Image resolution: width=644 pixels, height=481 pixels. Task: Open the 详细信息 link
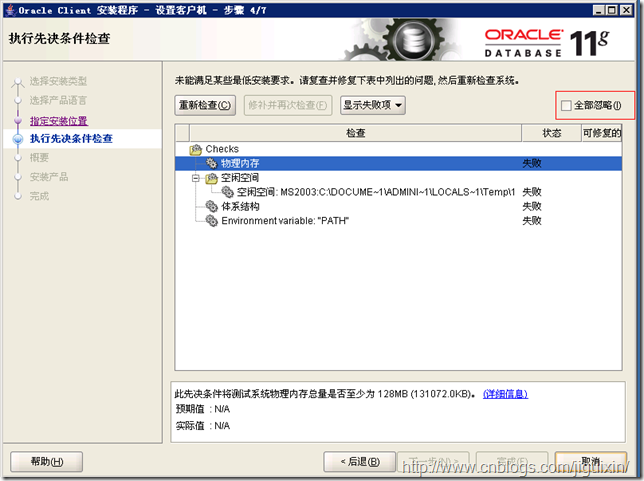(505, 394)
